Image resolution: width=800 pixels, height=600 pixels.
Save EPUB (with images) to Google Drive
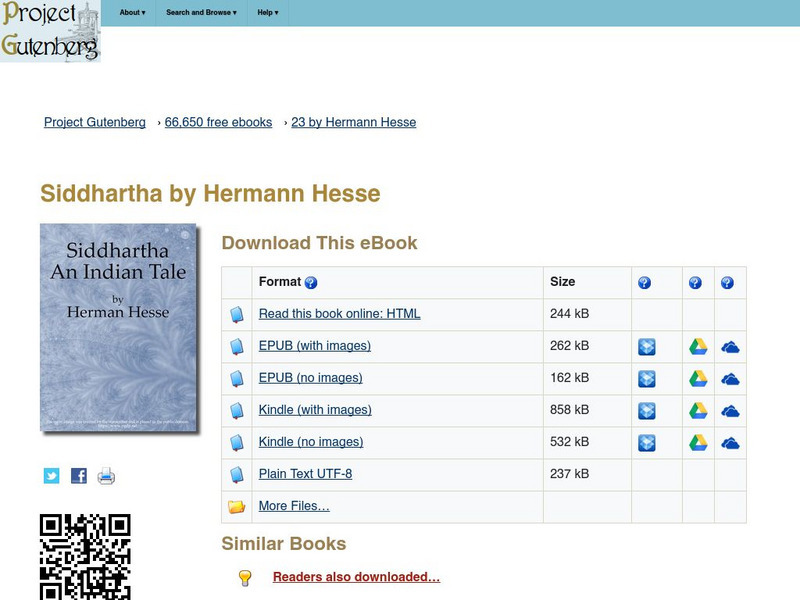(x=698, y=347)
